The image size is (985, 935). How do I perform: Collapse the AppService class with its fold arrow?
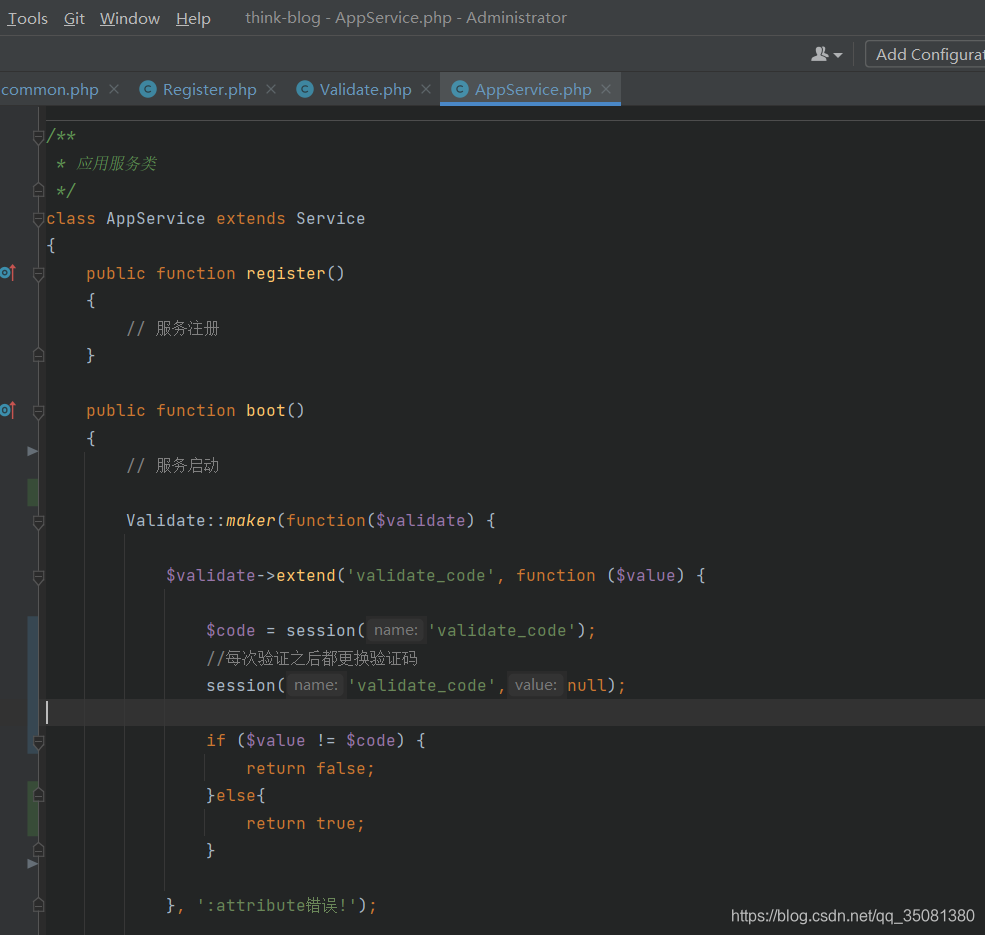[x=37, y=218]
